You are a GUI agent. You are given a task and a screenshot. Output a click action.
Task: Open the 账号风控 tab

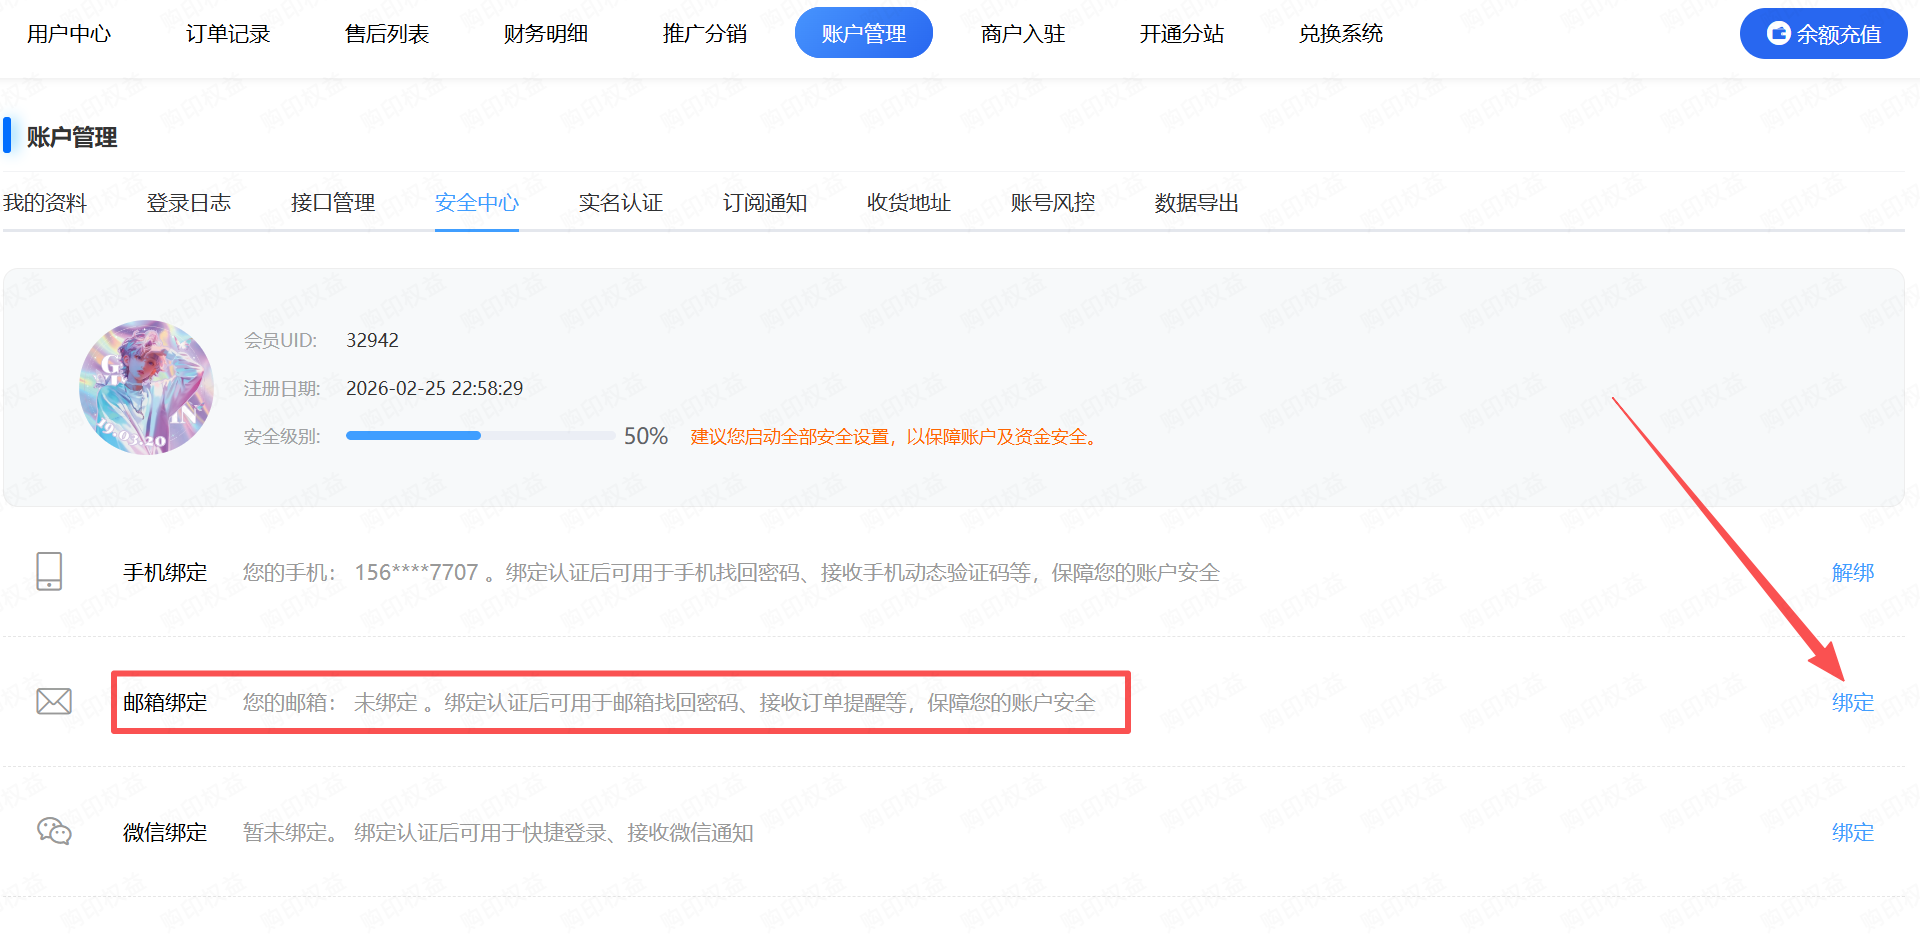point(1052,202)
